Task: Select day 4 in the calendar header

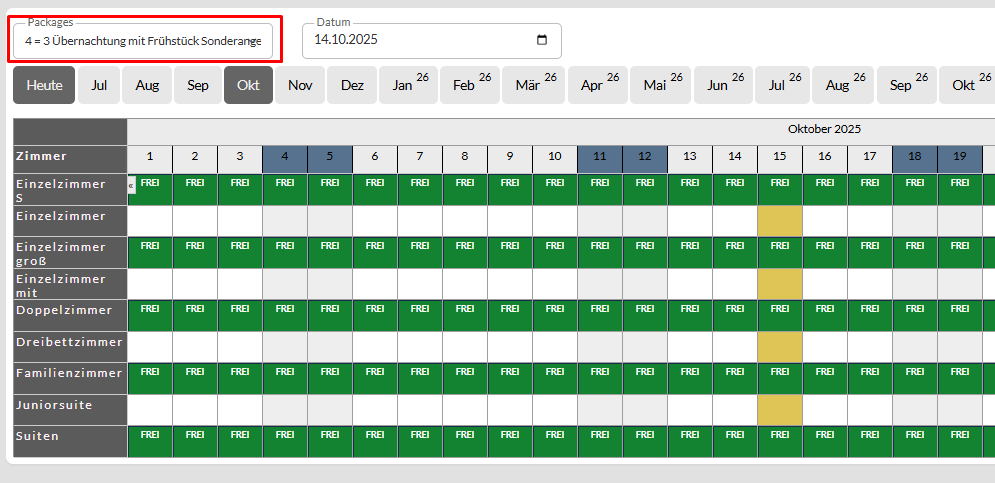Action: (x=285, y=157)
